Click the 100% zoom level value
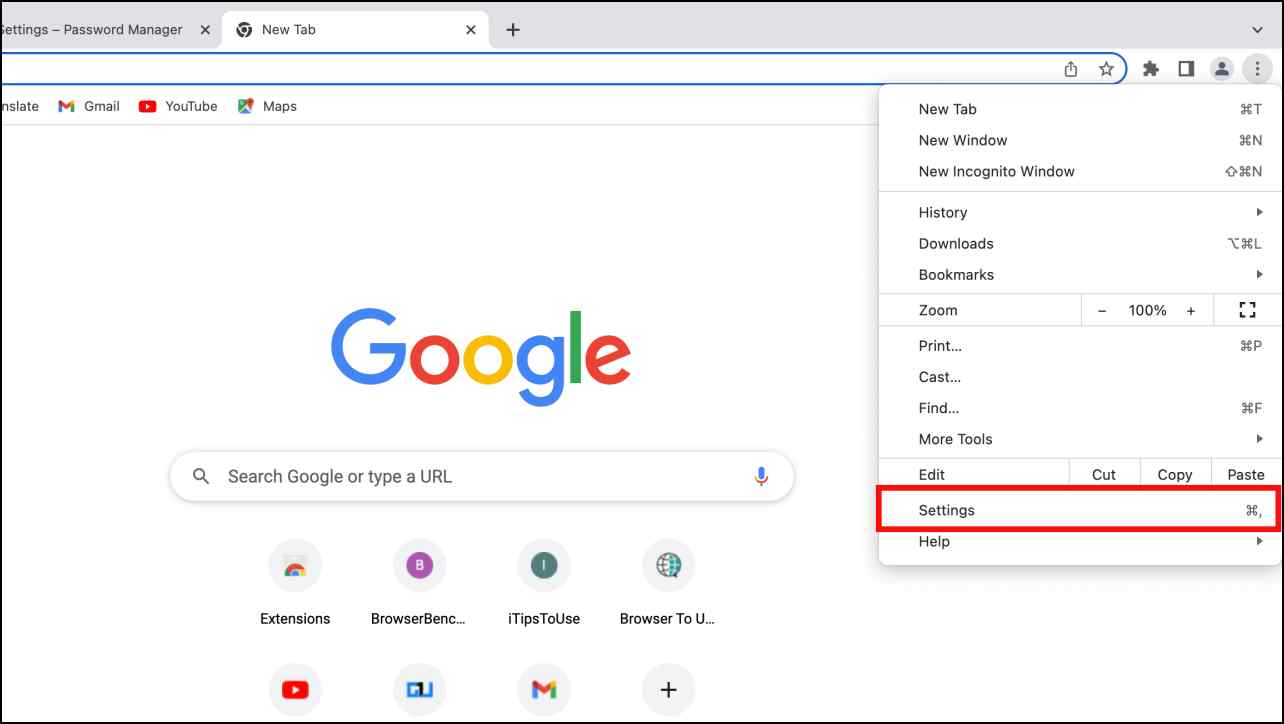 tap(1147, 310)
